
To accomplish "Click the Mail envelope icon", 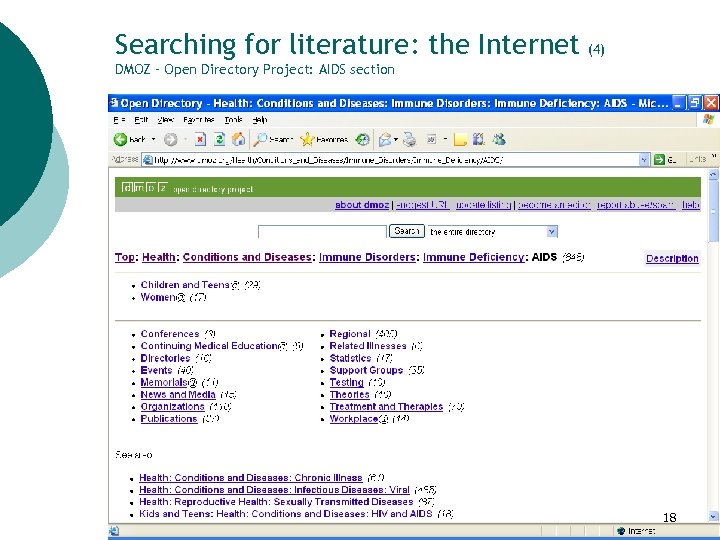I will click(384, 140).
